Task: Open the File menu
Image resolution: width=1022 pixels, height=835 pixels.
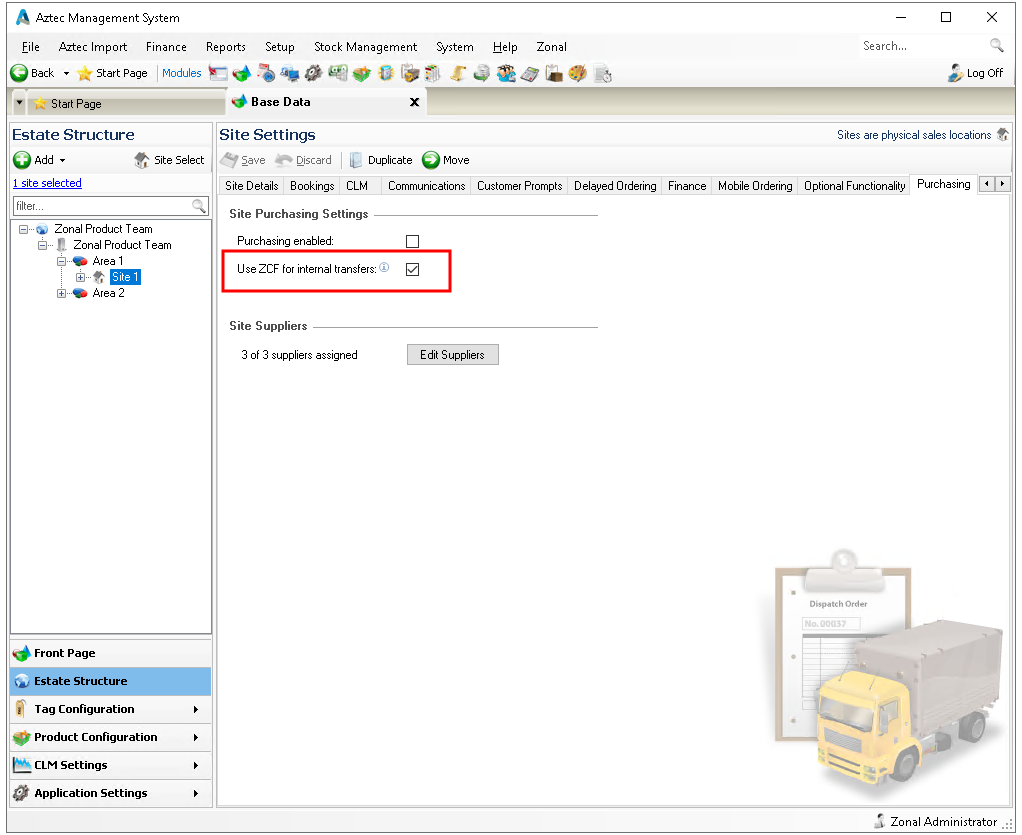Action: pyautogui.click(x=31, y=47)
